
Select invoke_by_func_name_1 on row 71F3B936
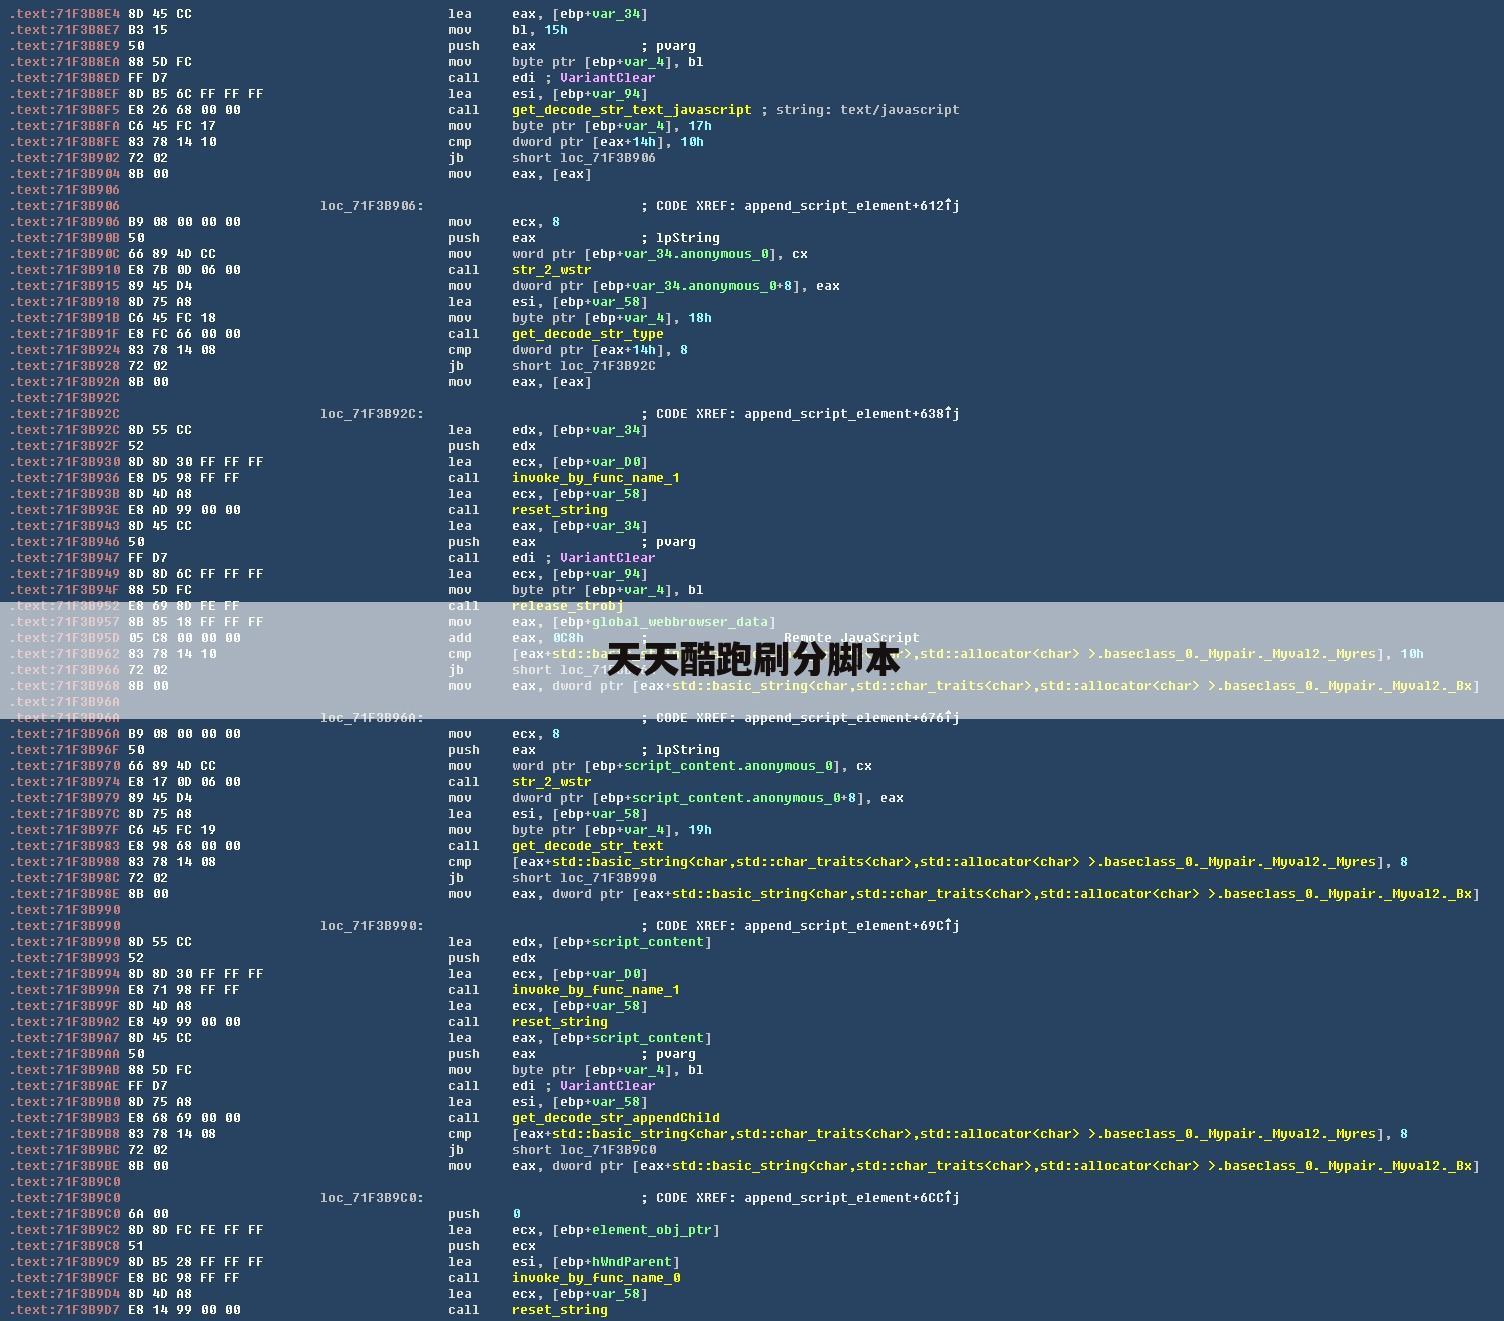595,478
